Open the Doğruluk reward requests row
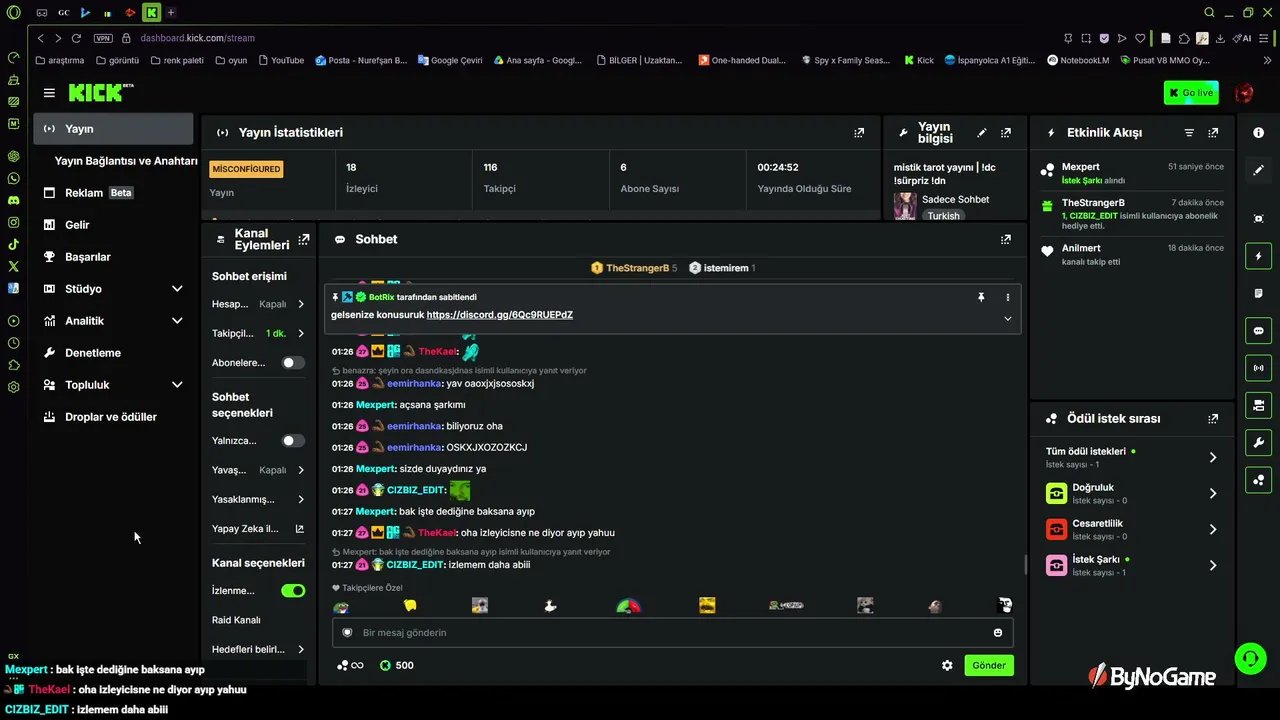Screen dimensions: 1280x720 click(1131, 493)
